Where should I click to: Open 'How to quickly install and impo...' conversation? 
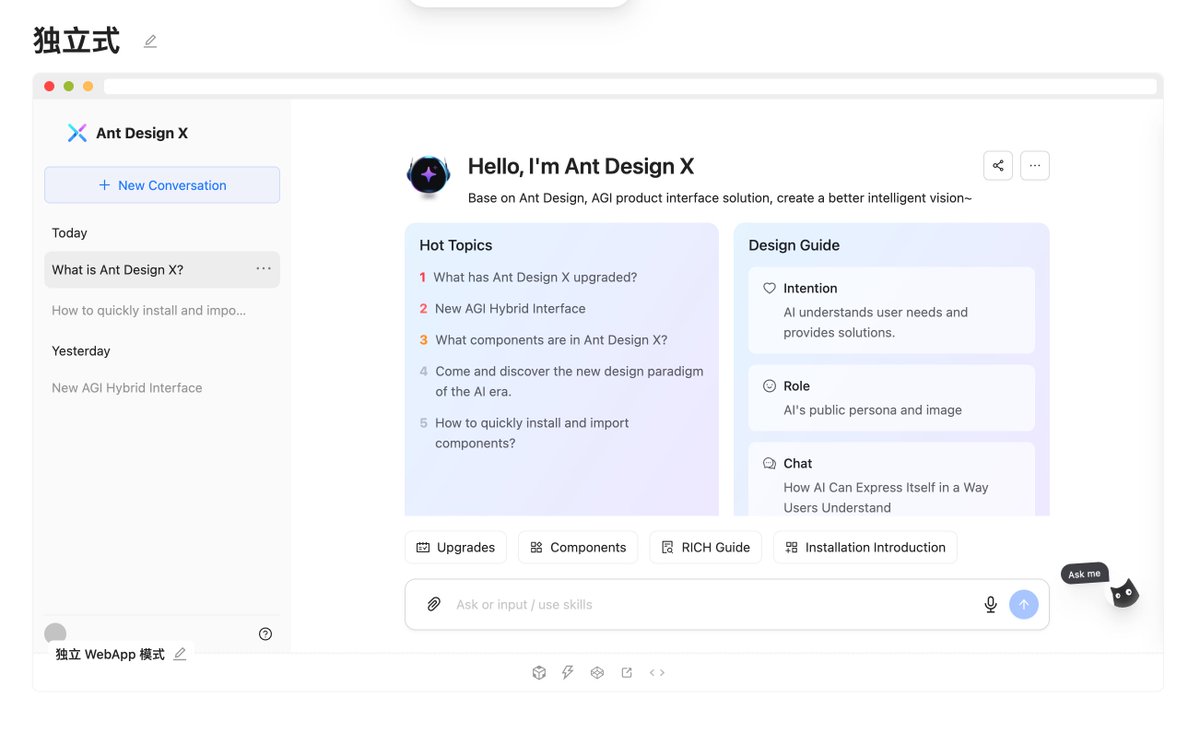click(162, 310)
